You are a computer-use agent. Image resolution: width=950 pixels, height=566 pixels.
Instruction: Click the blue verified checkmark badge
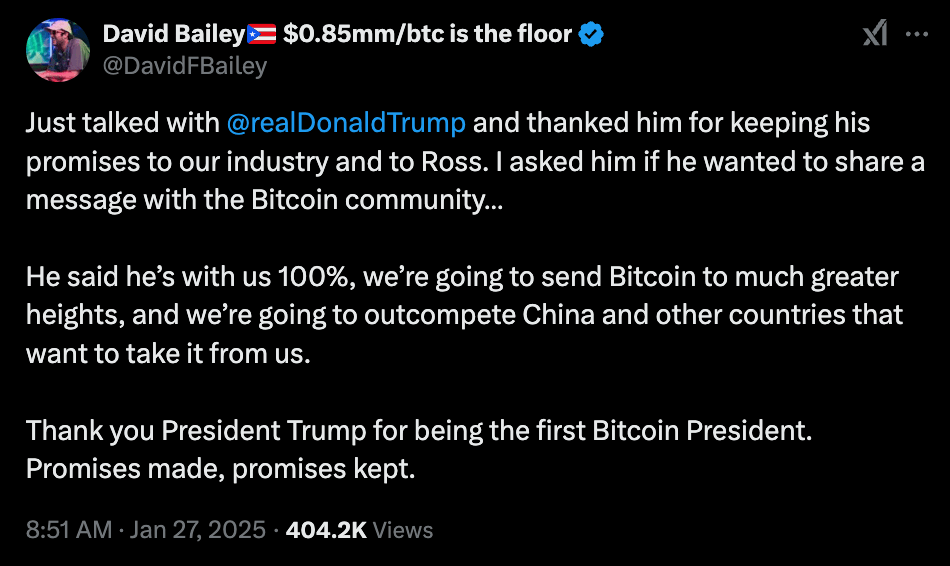coord(592,35)
